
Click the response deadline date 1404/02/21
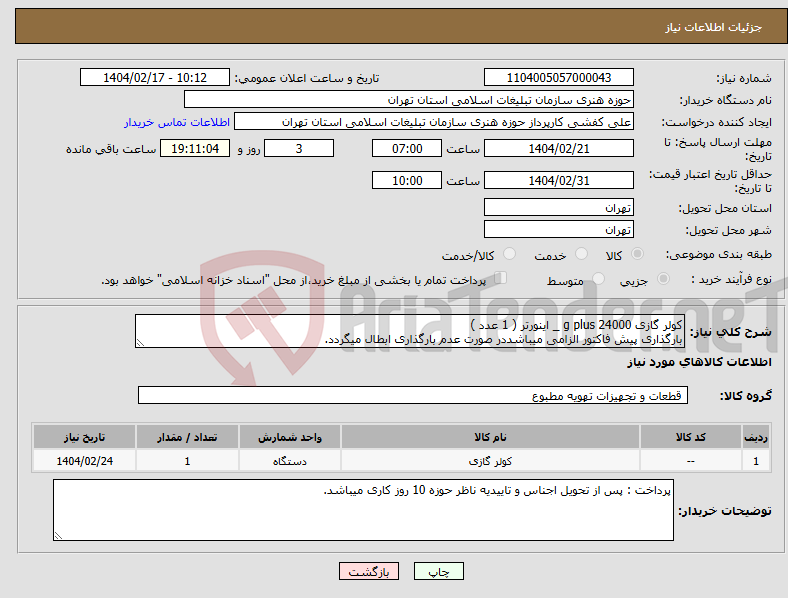(558, 148)
